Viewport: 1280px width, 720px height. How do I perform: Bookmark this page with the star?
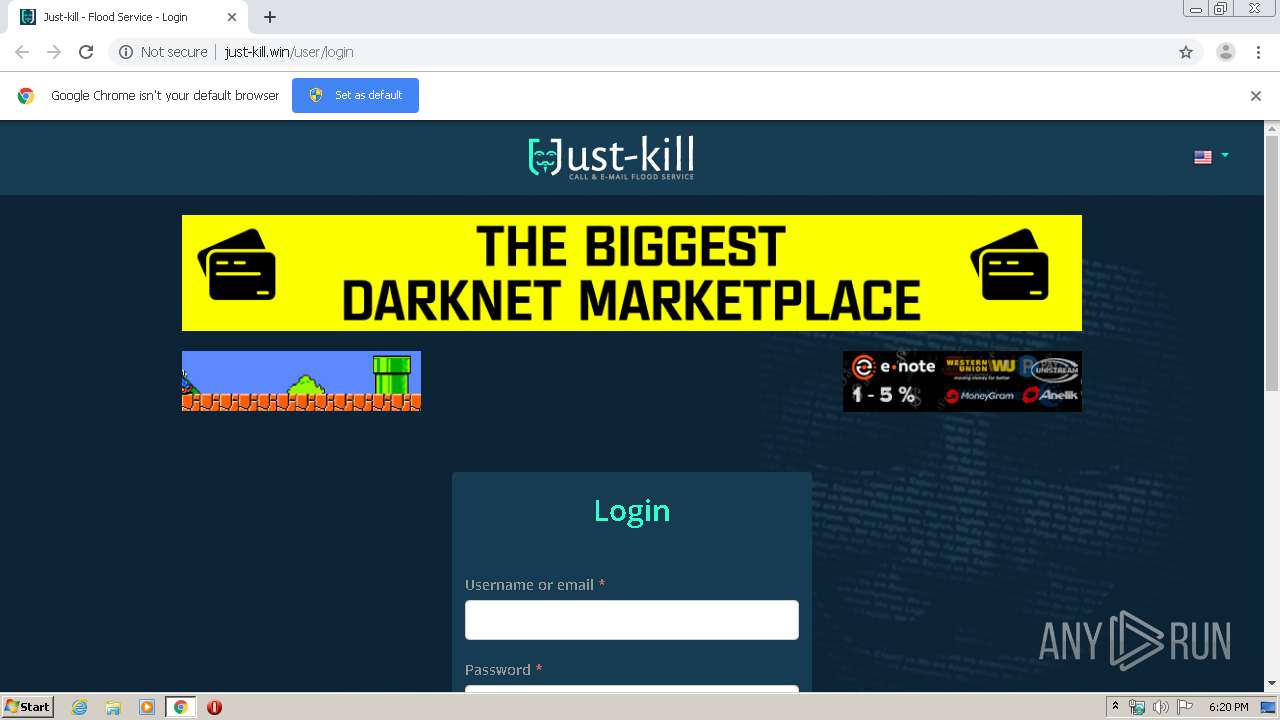(1186, 52)
